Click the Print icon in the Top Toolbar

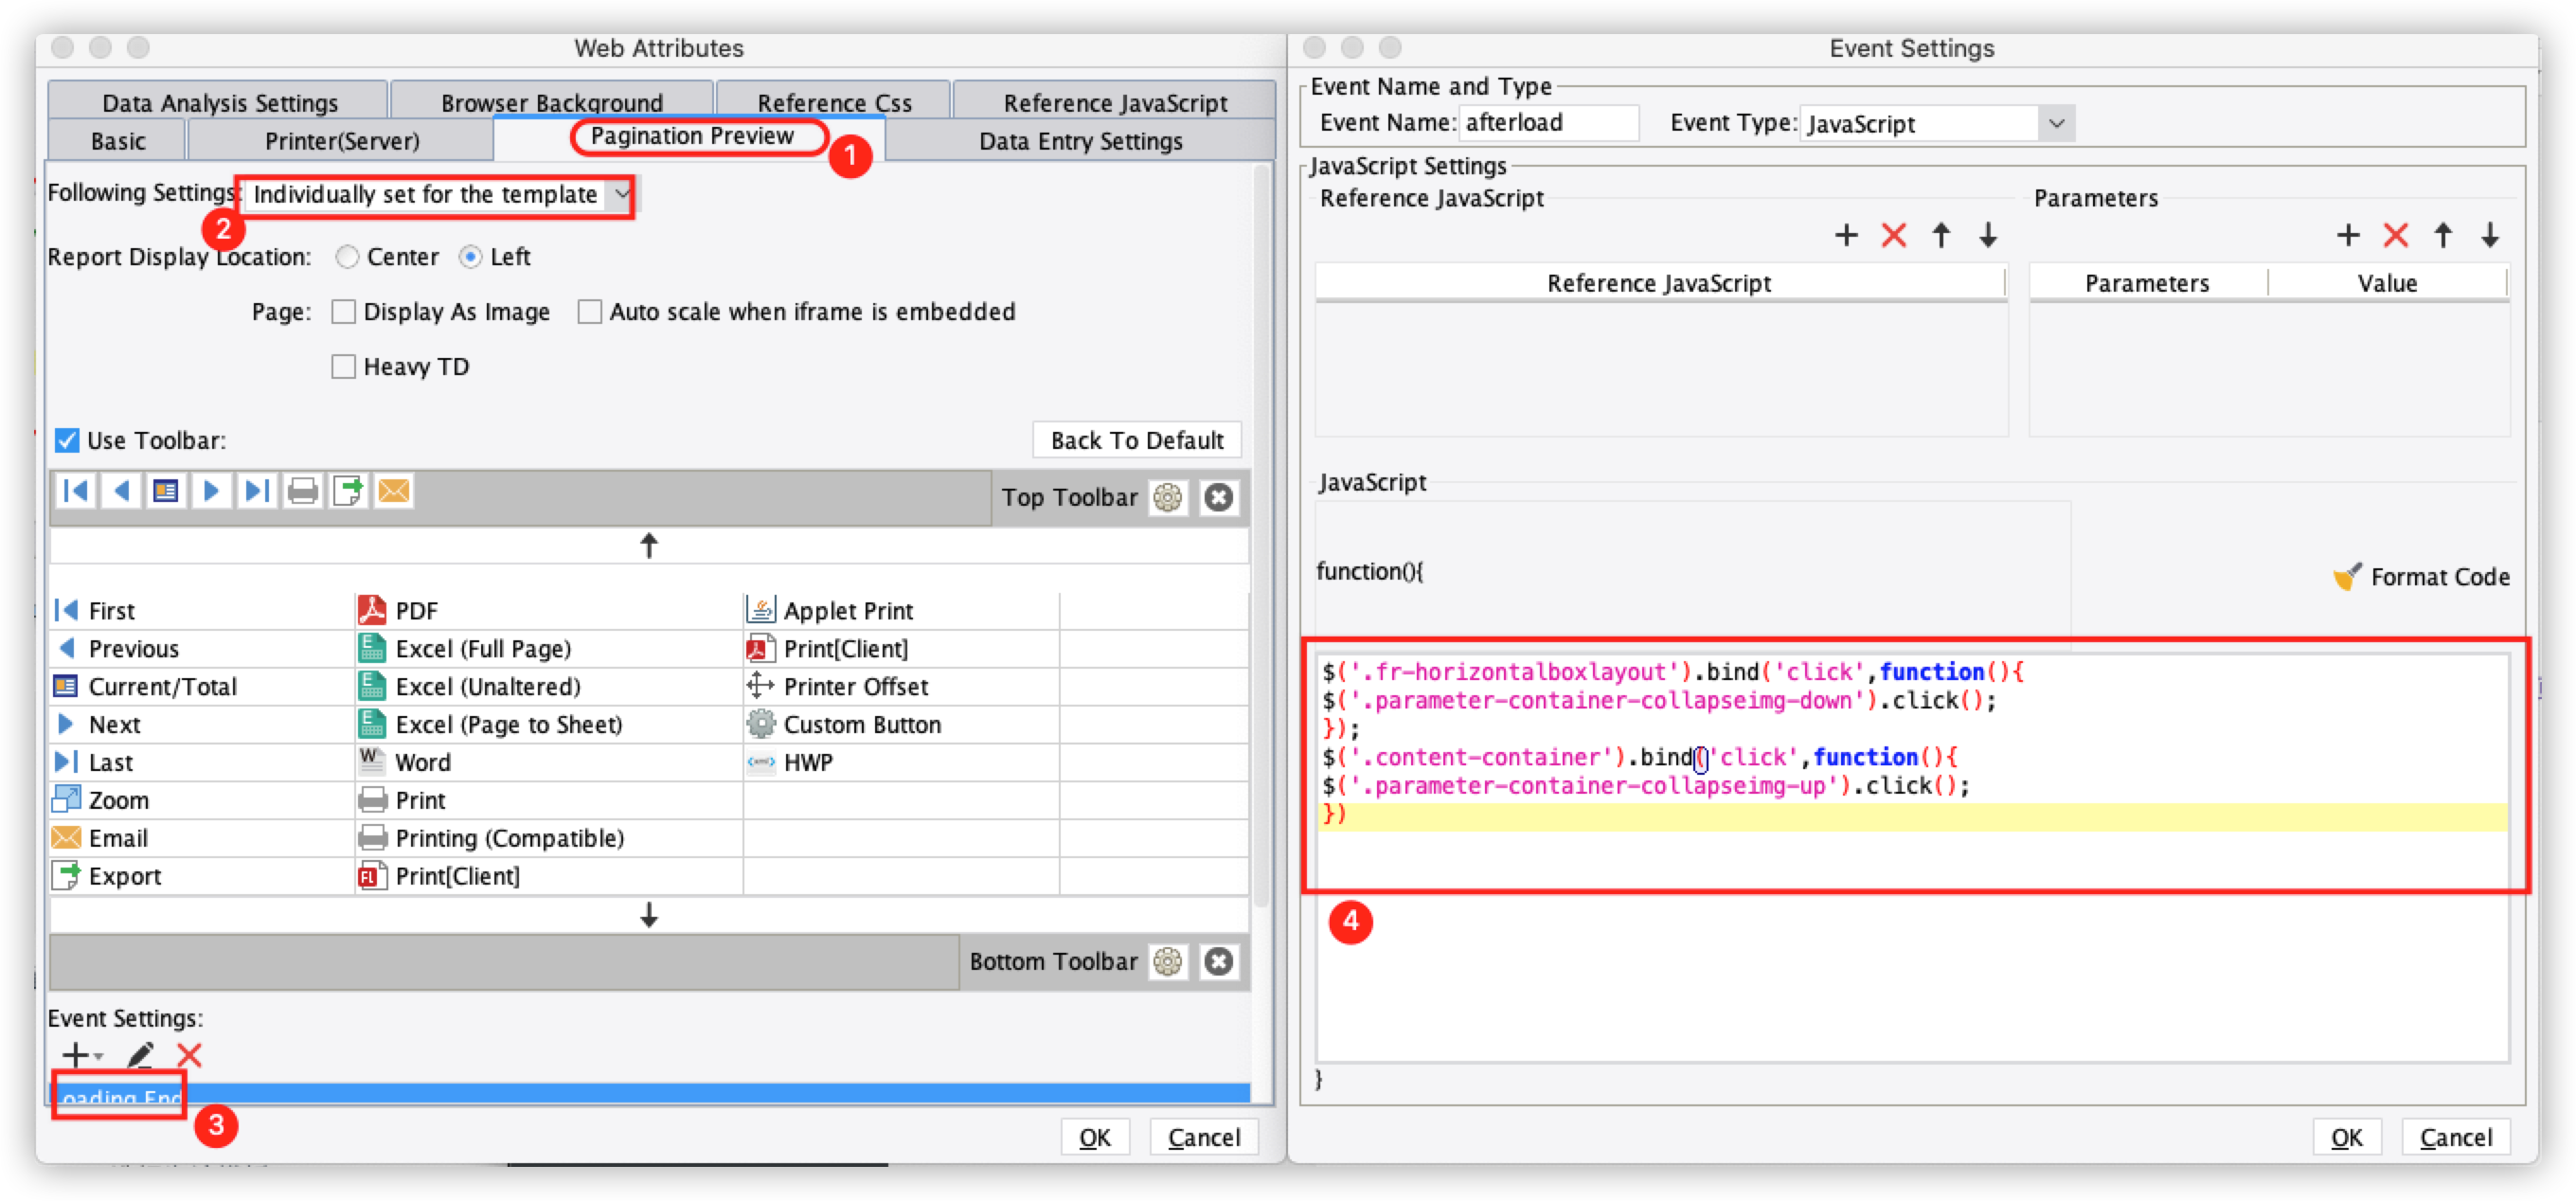[302, 490]
